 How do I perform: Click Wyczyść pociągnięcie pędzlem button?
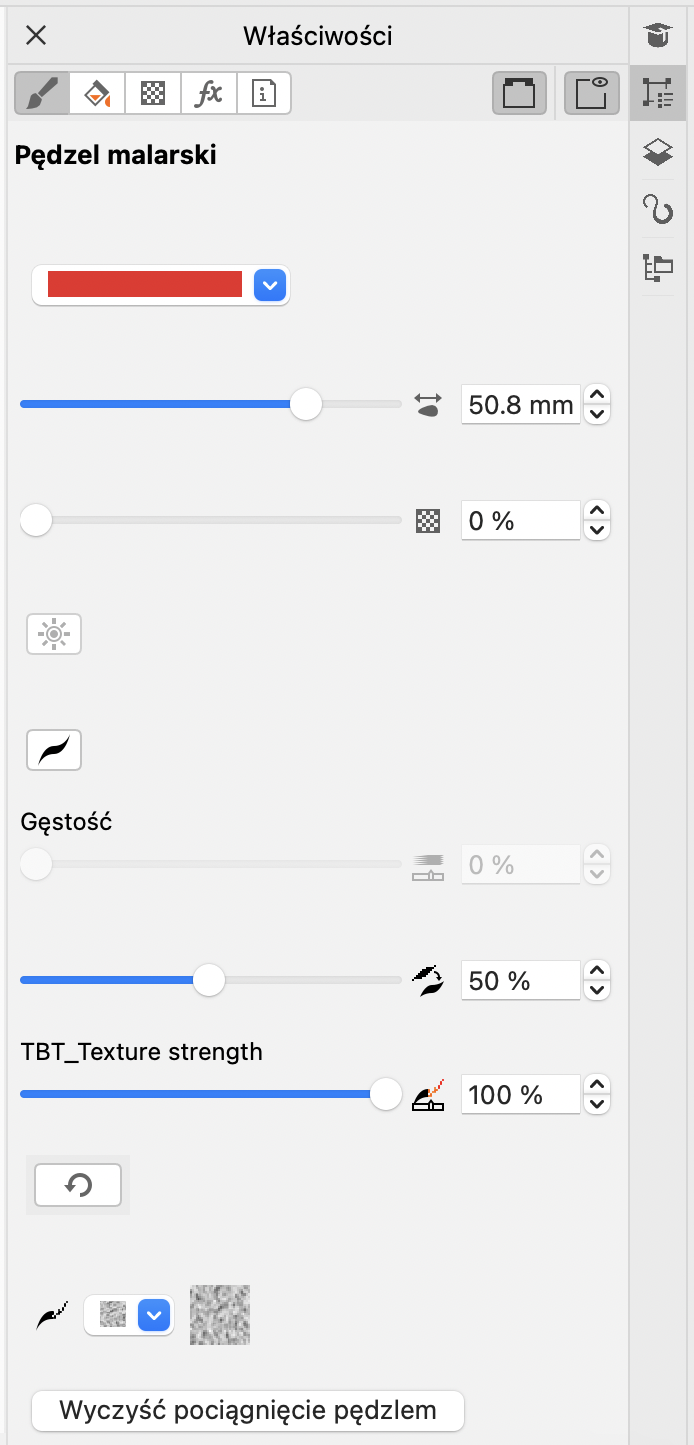coord(248,1411)
